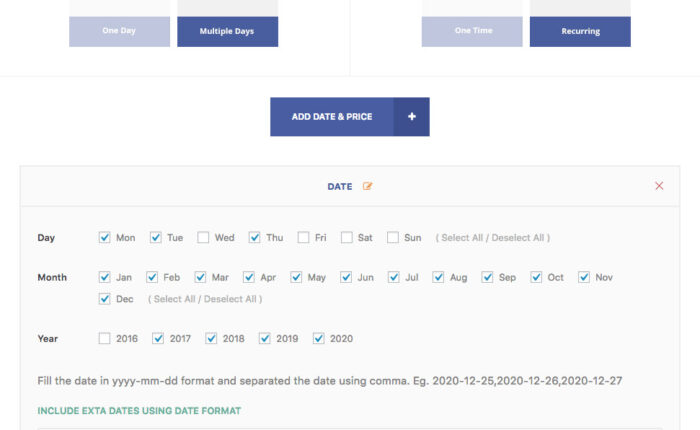
Task: Check the Fri day checkbox
Action: point(304,238)
